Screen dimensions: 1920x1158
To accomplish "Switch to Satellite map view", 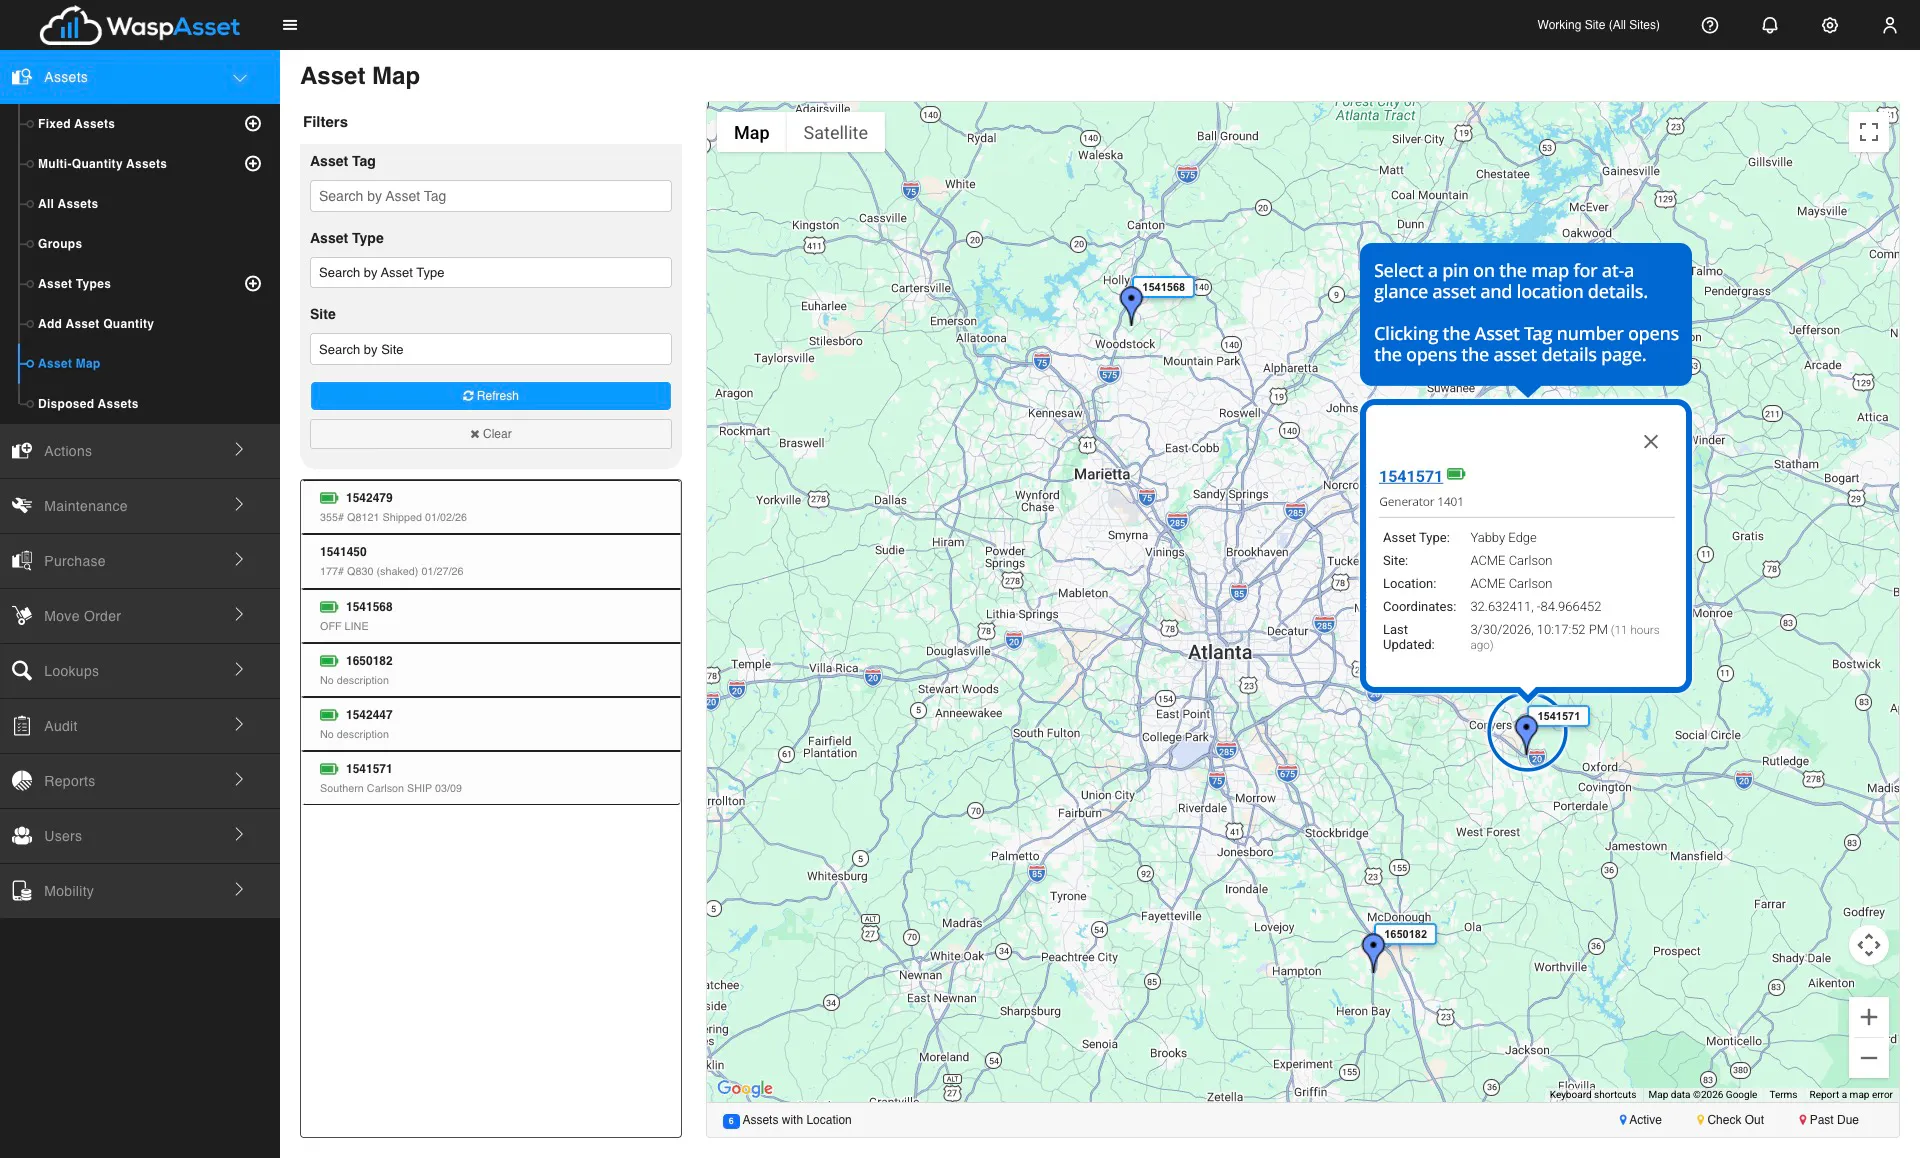I will [835, 133].
